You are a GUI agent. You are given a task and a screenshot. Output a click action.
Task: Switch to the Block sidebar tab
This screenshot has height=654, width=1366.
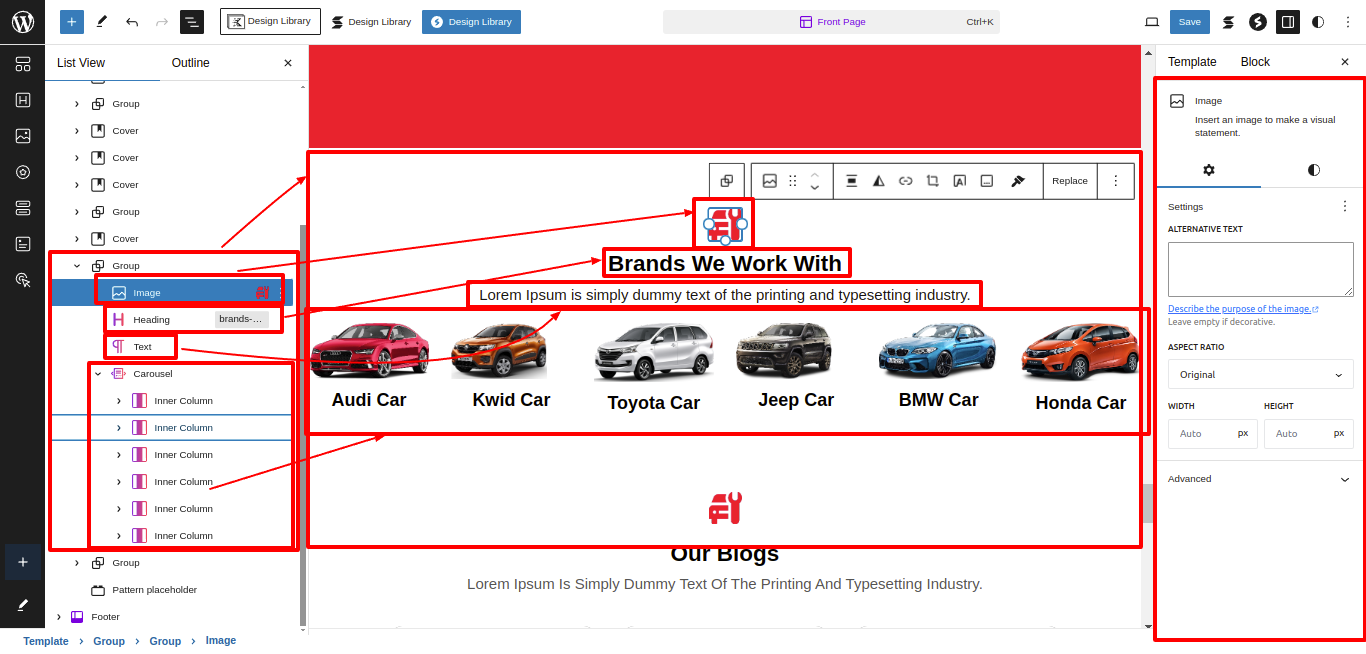(1255, 62)
